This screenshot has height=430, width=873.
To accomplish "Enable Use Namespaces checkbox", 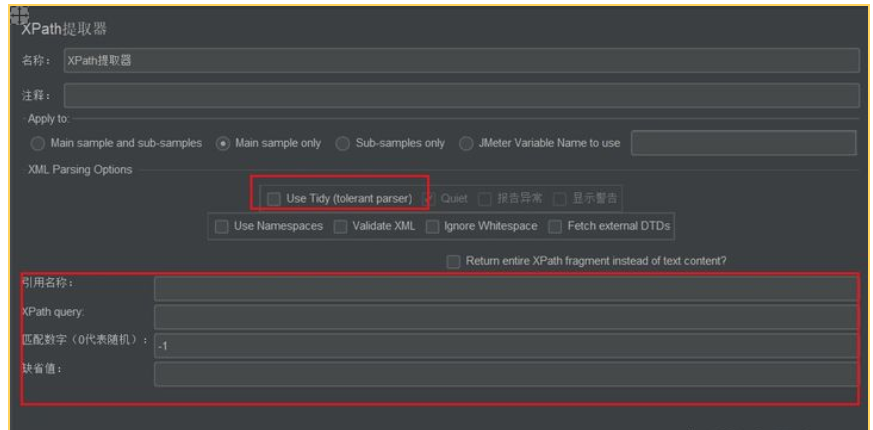I will (222, 227).
